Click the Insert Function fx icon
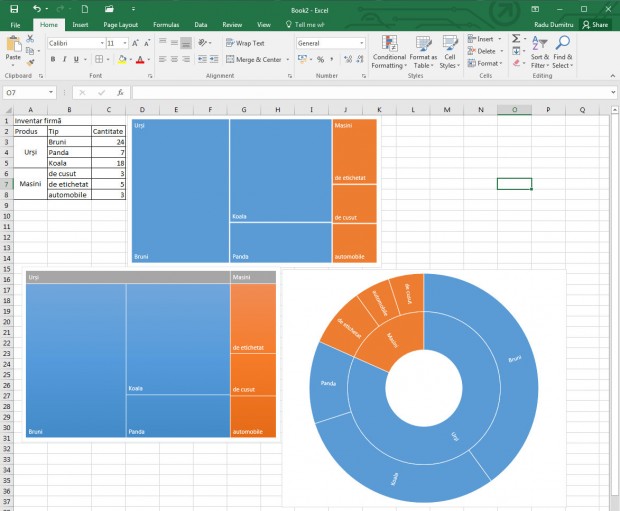 (x=121, y=92)
